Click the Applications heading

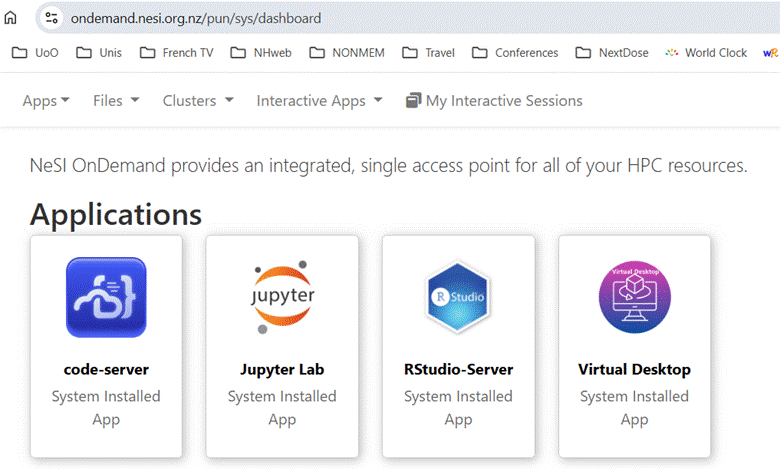point(116,215)
